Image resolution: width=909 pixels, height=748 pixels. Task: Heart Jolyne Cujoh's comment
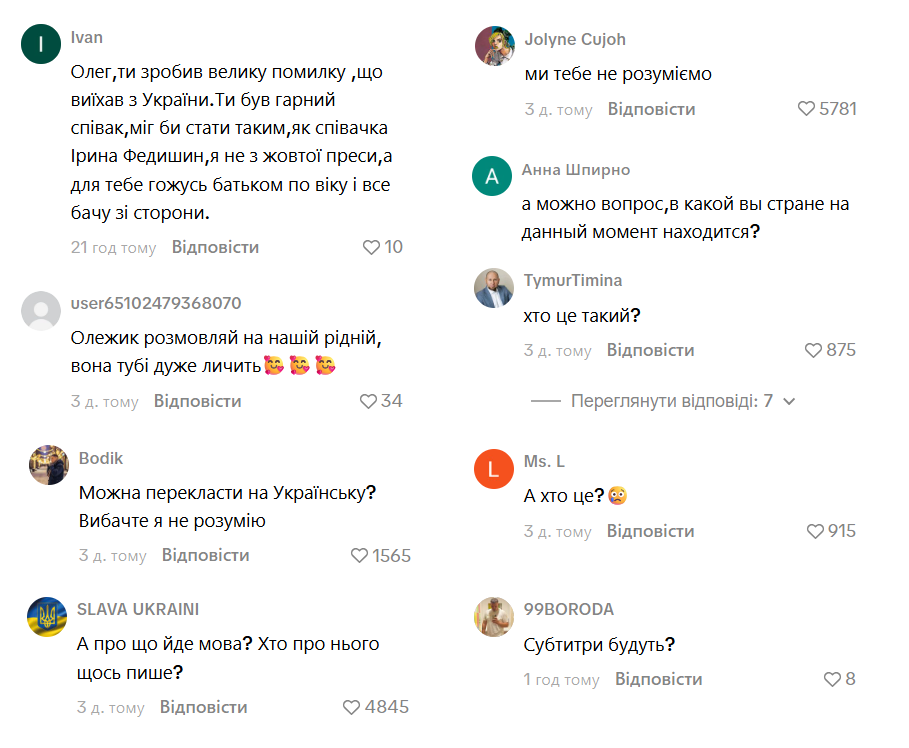806,109
